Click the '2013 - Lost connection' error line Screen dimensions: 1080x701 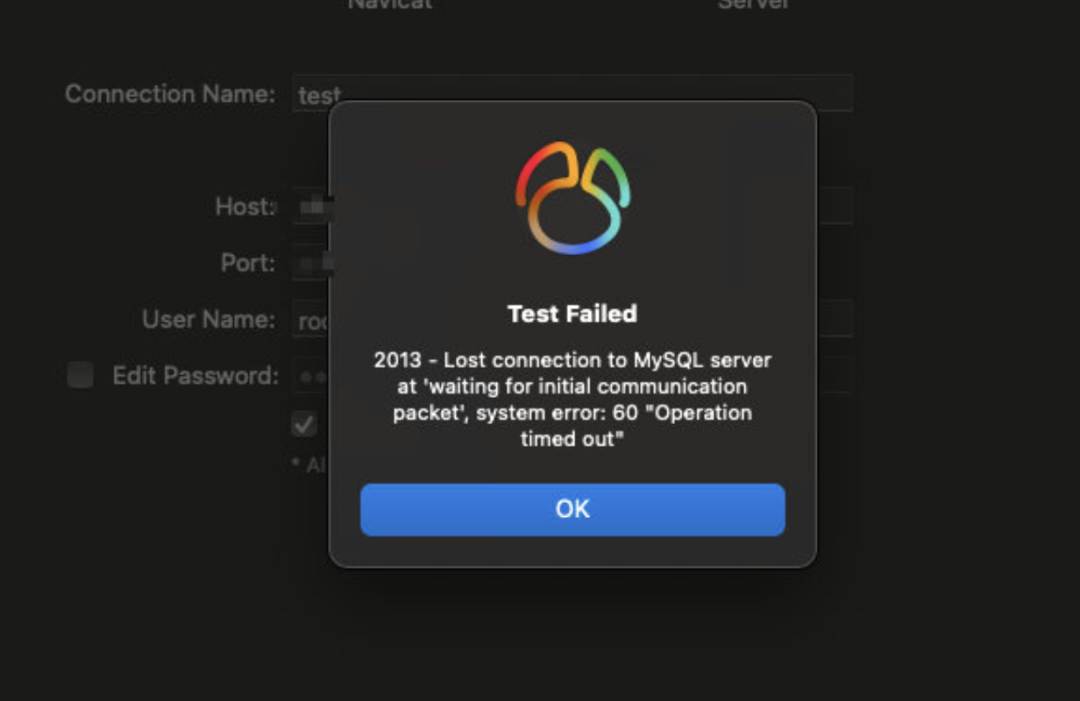pyautogui.click(x=572, y=360)
